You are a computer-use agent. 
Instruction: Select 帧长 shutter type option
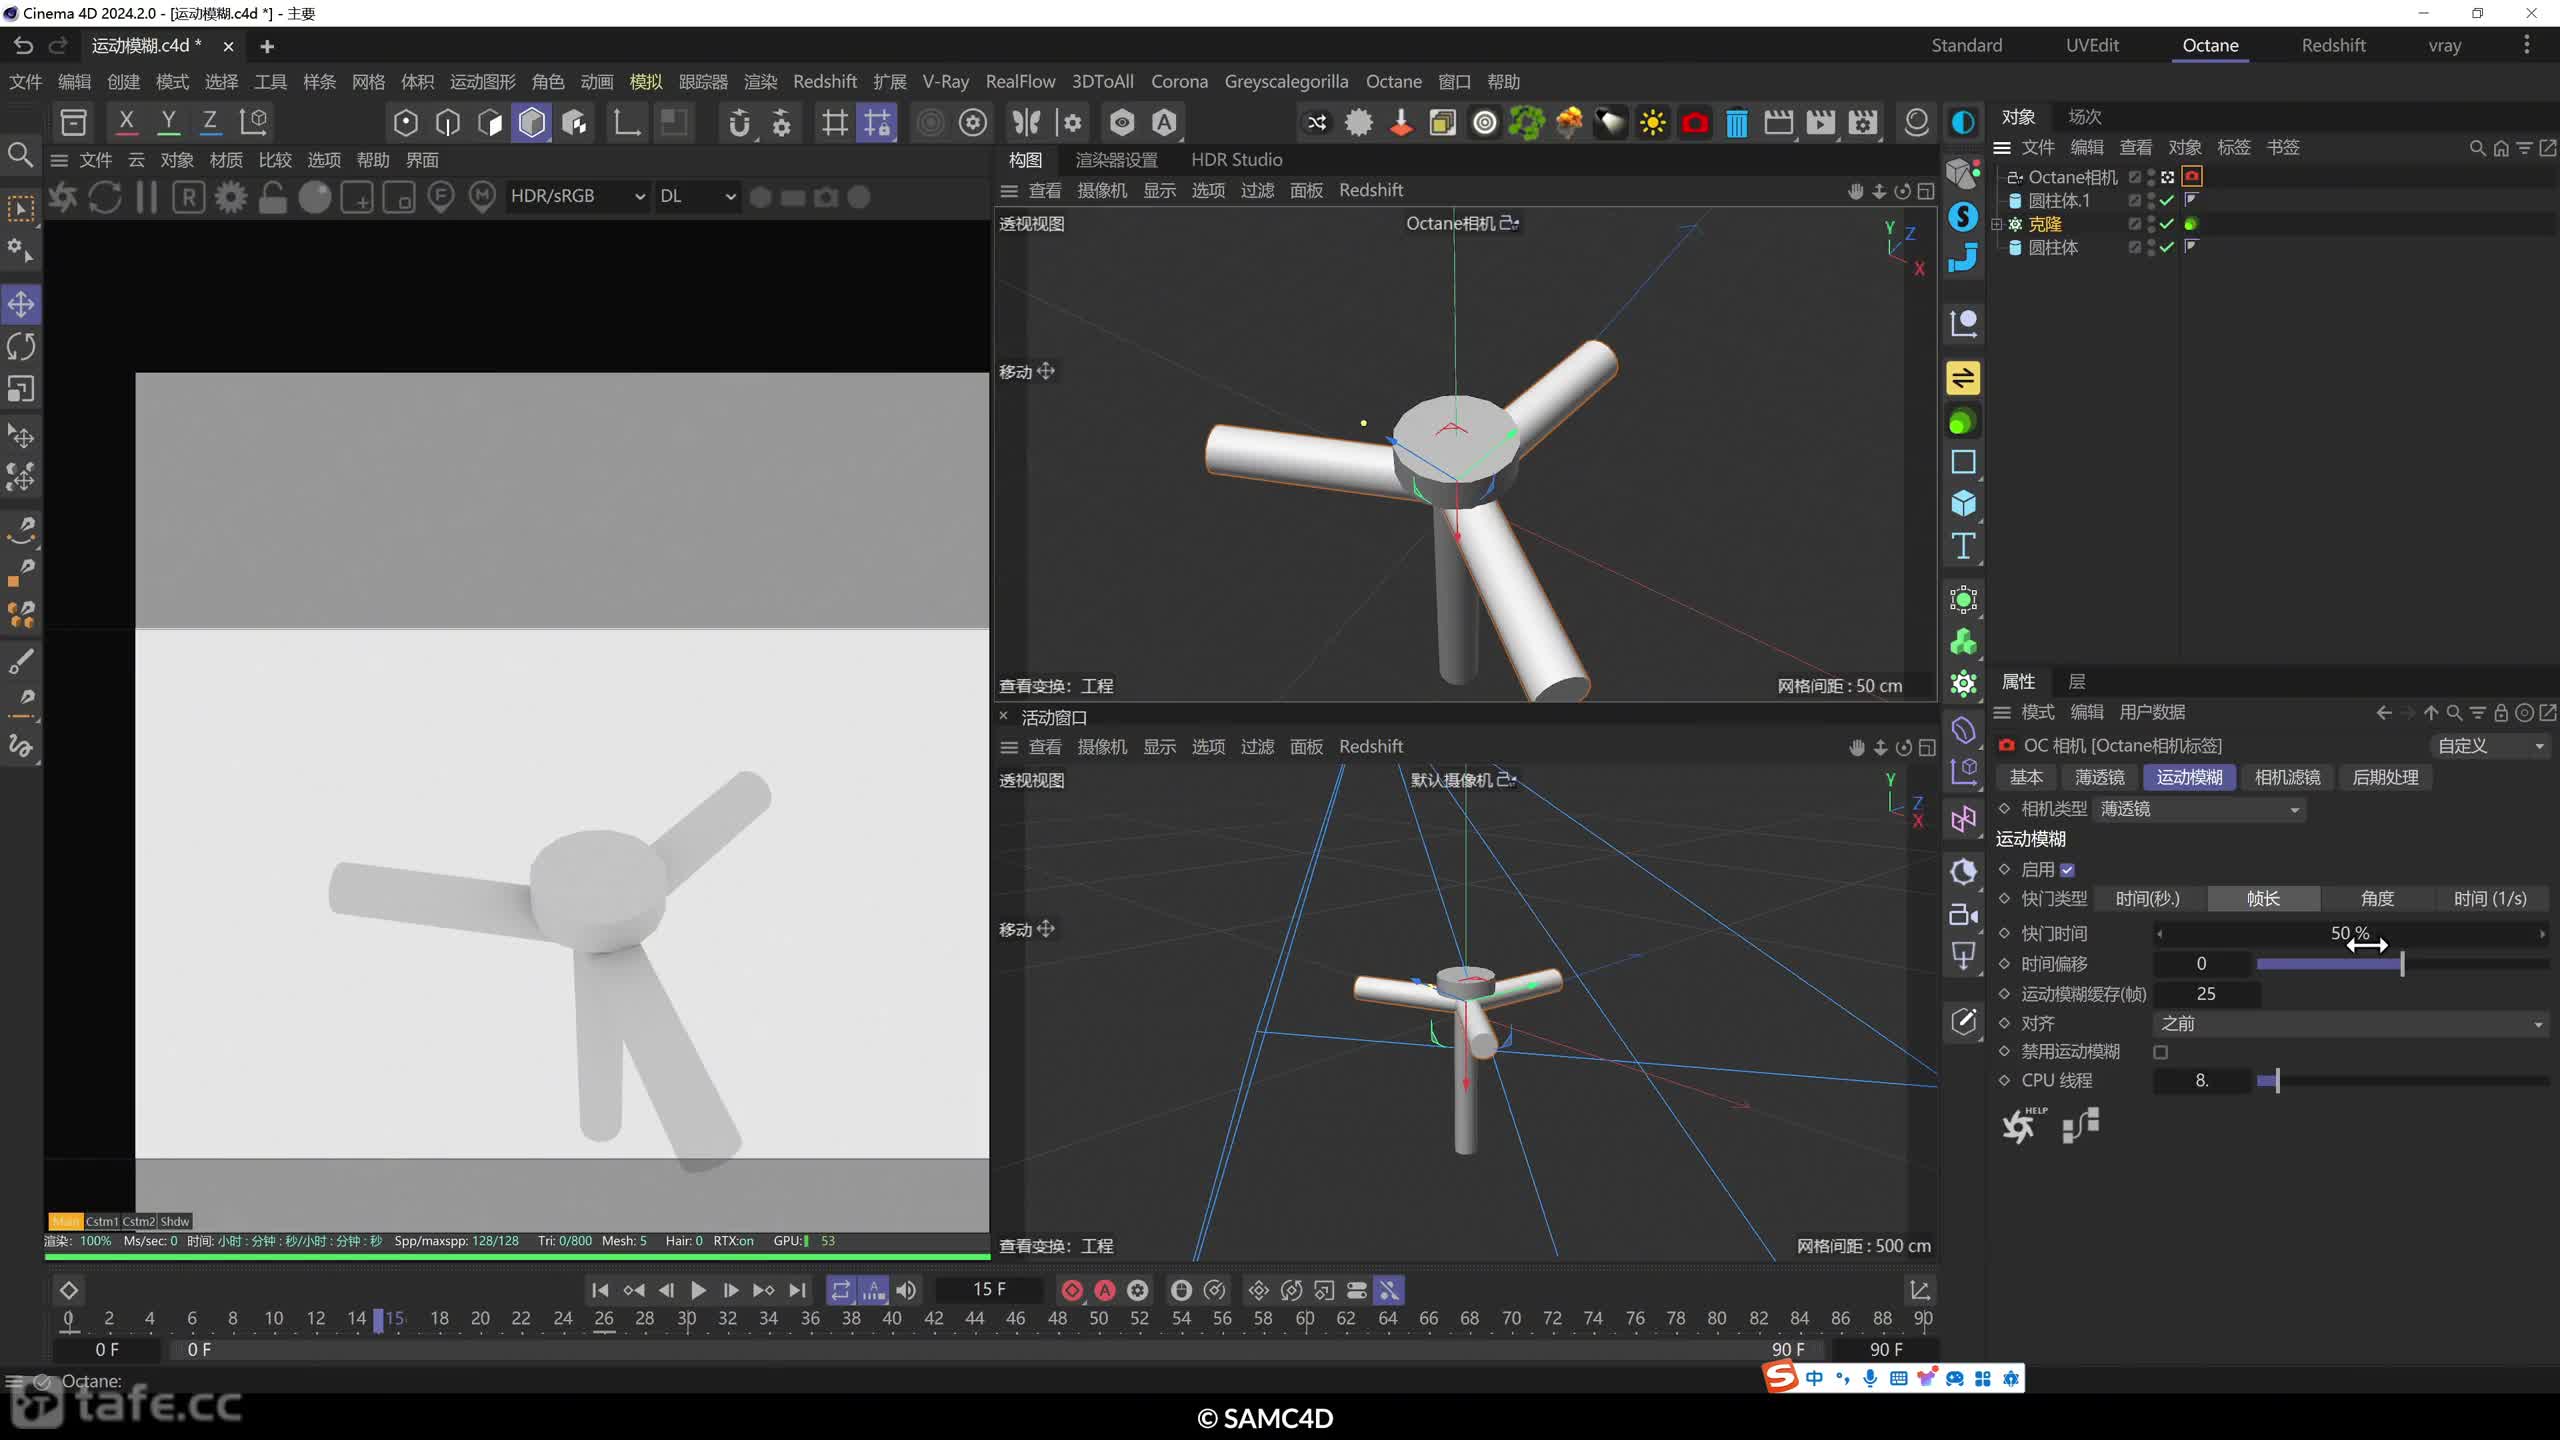click(2263, 899)
